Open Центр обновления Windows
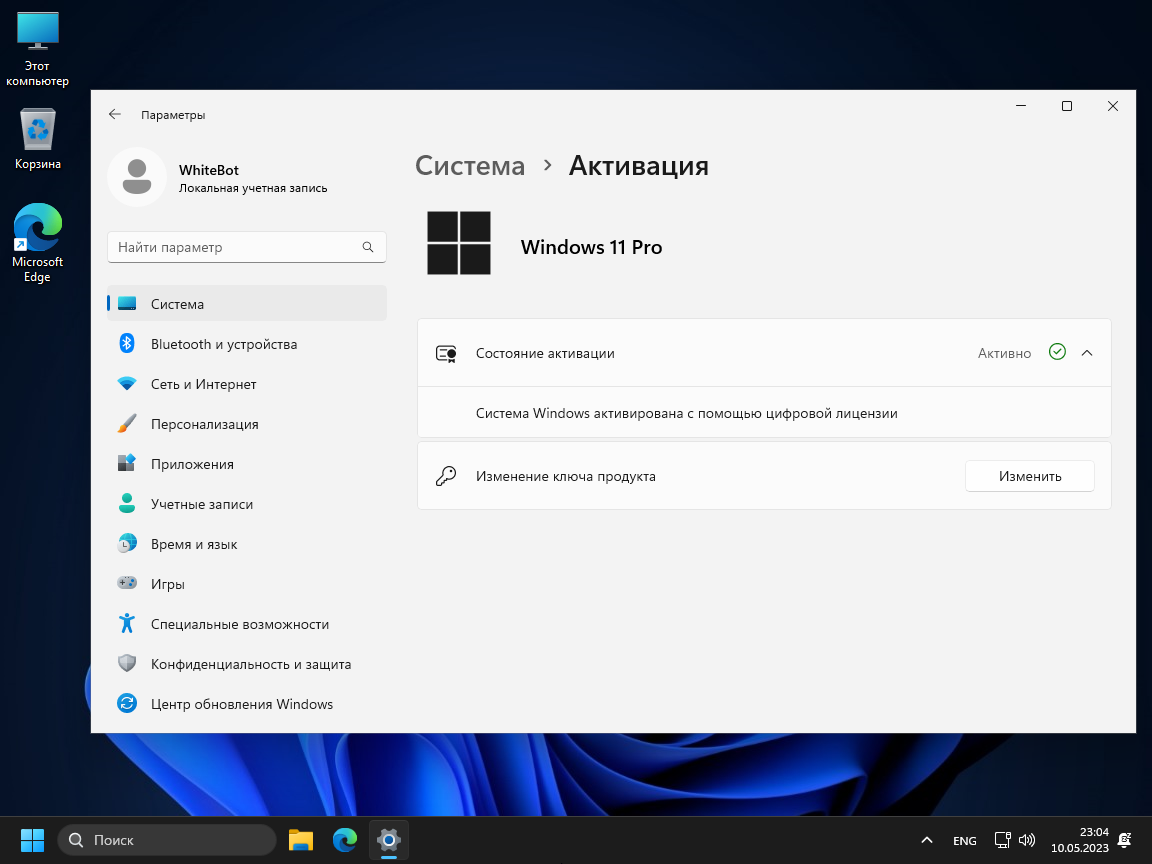 241,704
